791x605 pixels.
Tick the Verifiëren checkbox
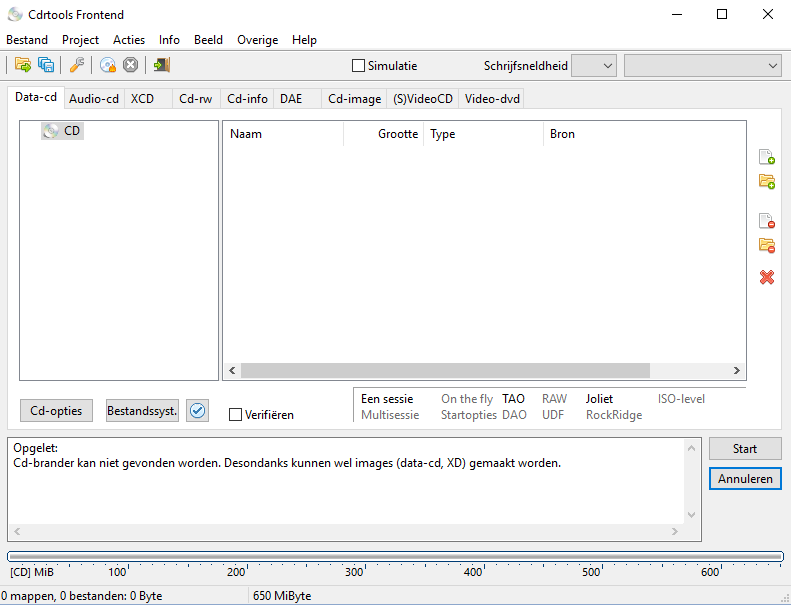point(236,415)
